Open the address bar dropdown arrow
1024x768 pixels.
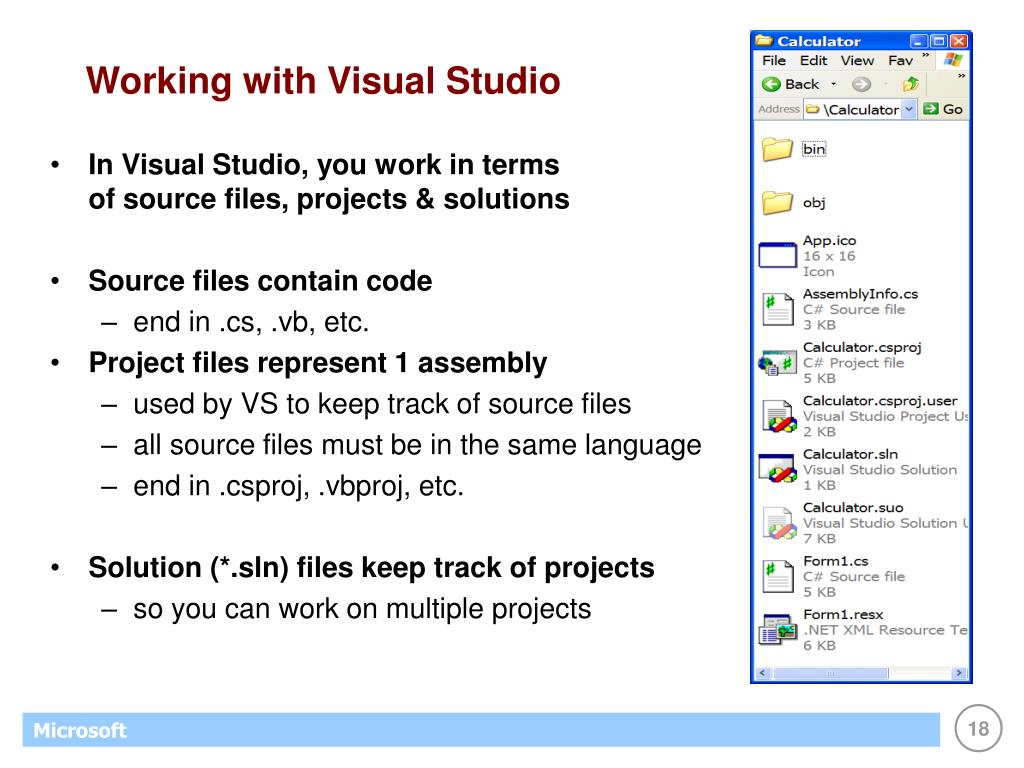[x=908, y=109]
